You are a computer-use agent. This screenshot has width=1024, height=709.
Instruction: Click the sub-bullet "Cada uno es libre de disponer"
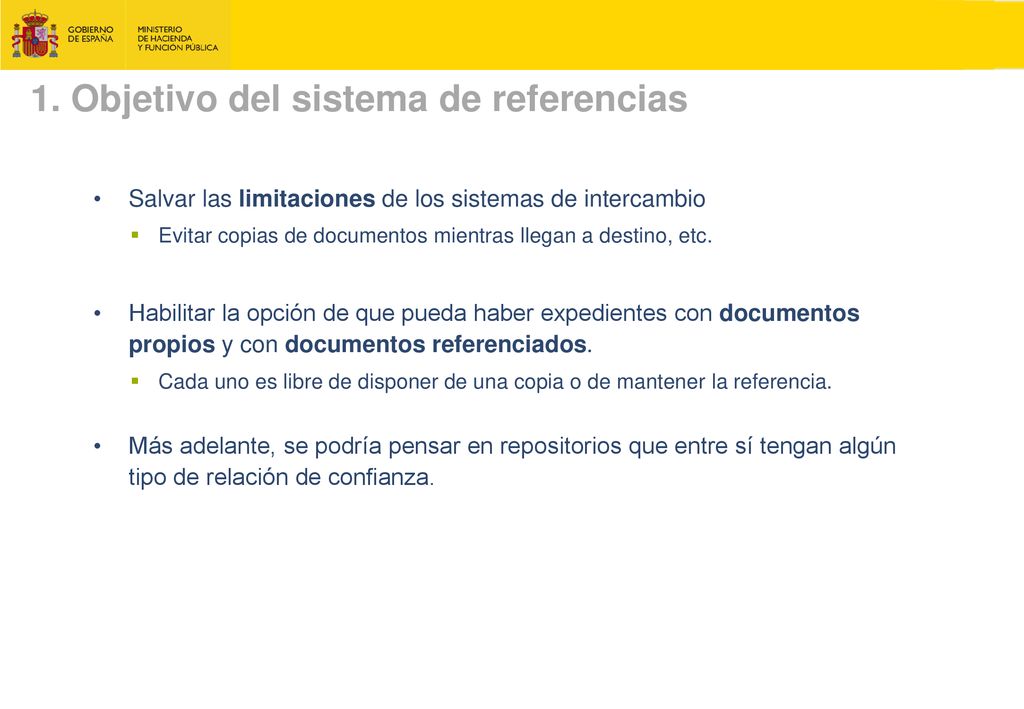click(495, 382)
